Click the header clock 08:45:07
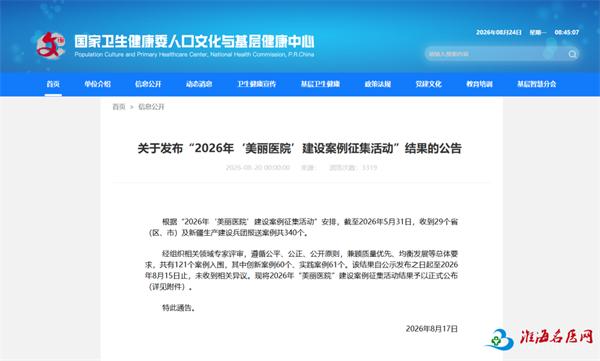This screenshot has height=361, width=600. click(x=567, y=33)
